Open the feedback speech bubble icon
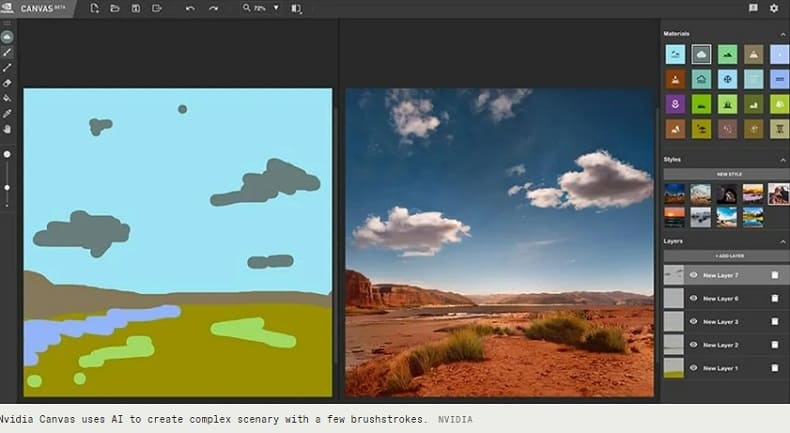Viewport: 790px width, 433px height. (x=753, y=8)
